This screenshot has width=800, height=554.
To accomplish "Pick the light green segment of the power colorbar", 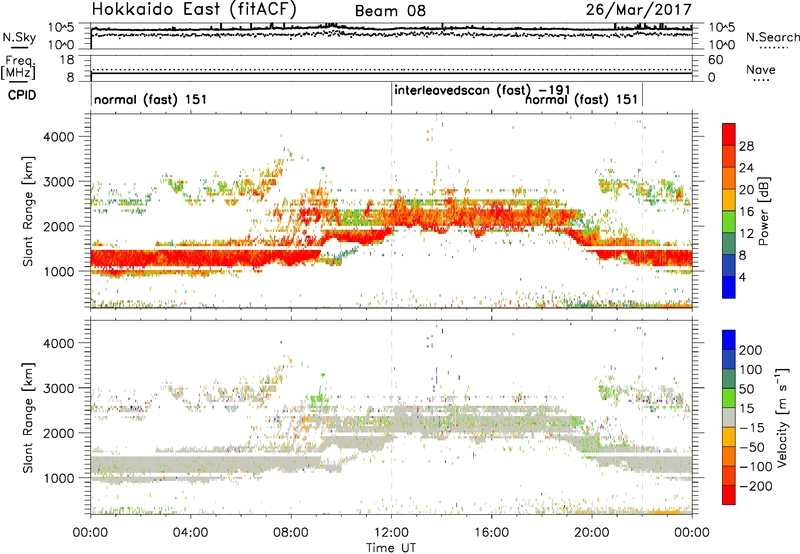I will pos(729,222).
